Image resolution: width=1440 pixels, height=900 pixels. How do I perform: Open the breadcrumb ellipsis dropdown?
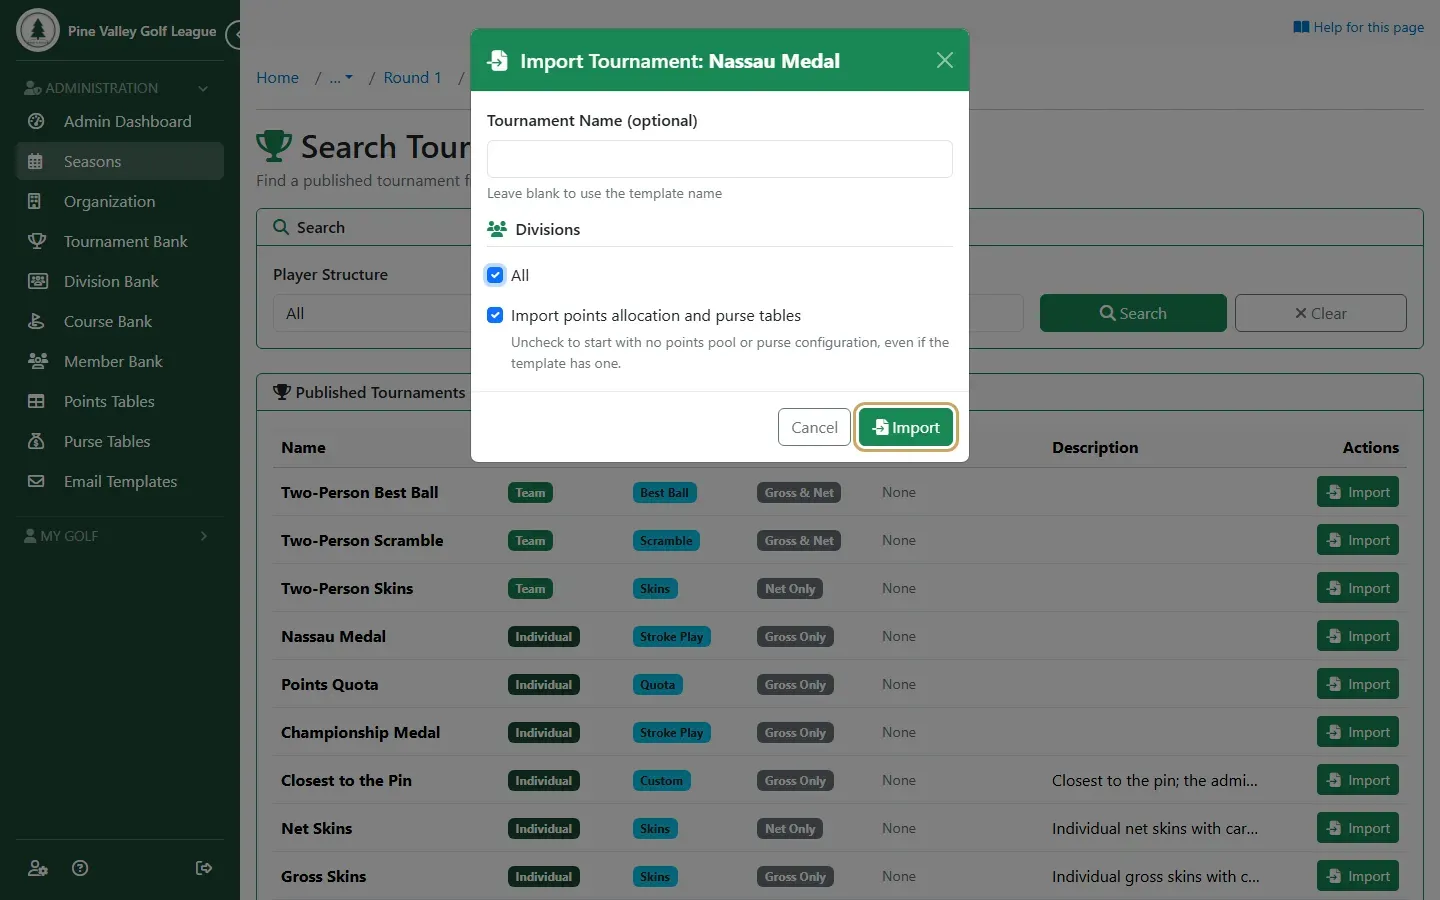point(341,77)
